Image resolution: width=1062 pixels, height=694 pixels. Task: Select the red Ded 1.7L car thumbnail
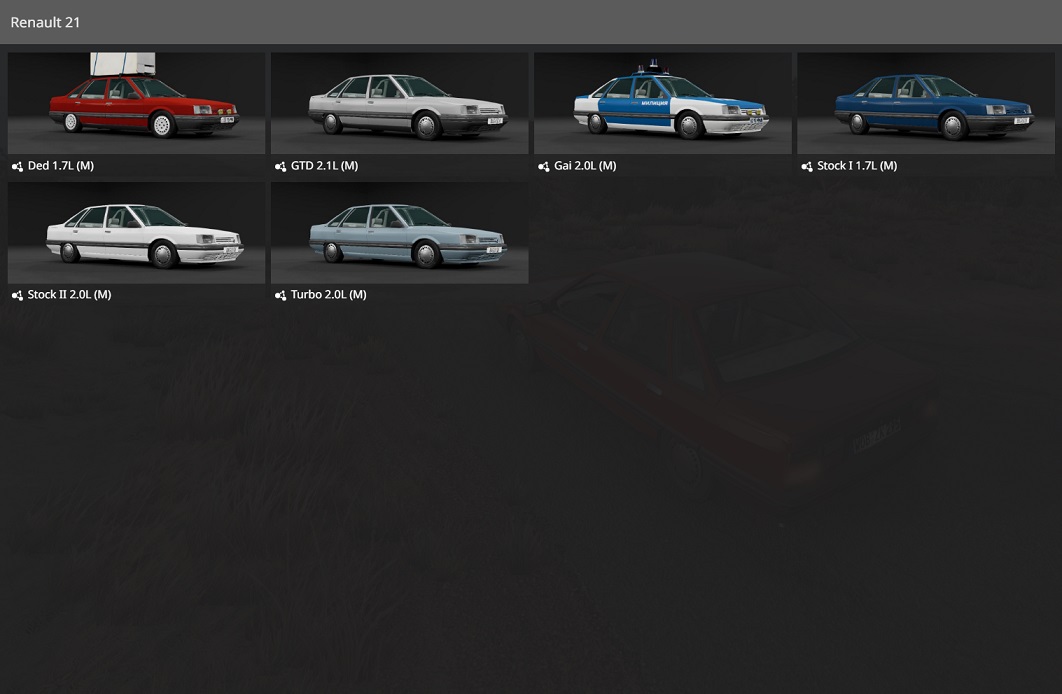point(136,104)
